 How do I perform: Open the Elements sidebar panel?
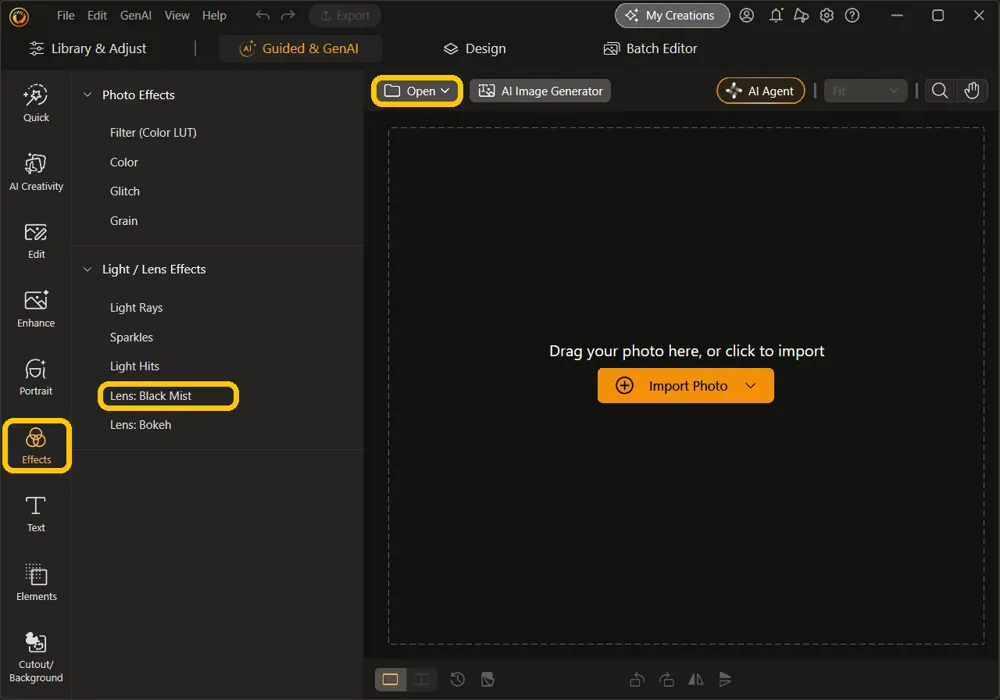tap(36, 583)
